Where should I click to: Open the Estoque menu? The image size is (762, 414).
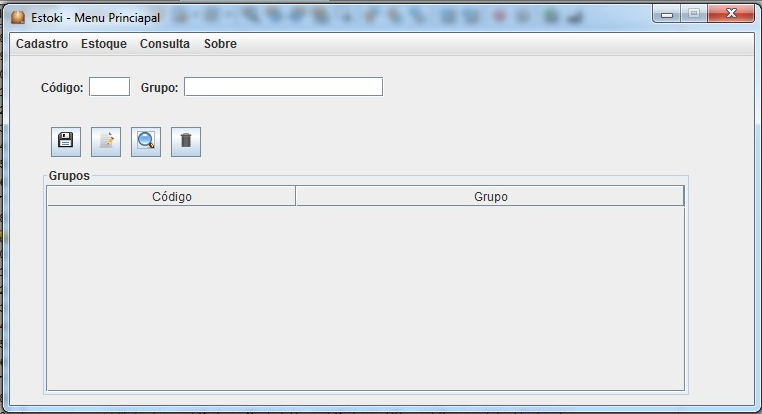(x=104, y=44)
